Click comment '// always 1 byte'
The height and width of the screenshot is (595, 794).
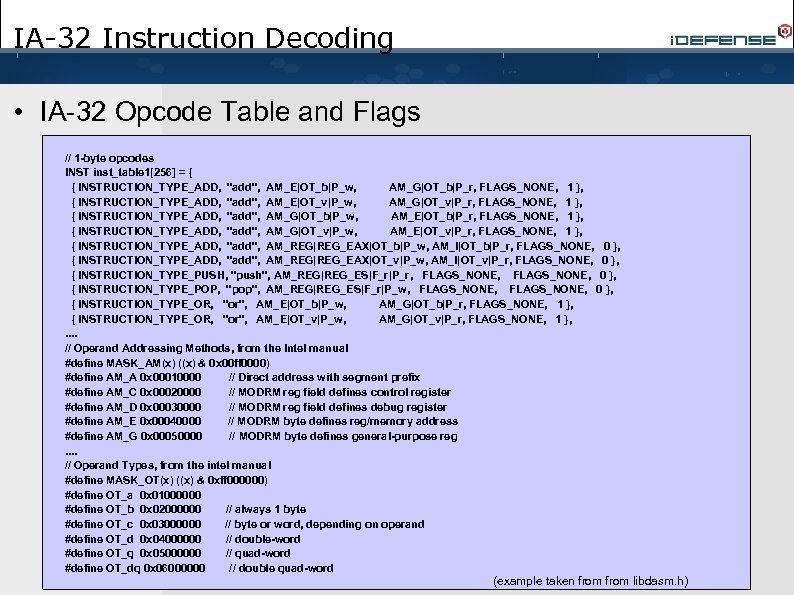click(x=266, y=509)
